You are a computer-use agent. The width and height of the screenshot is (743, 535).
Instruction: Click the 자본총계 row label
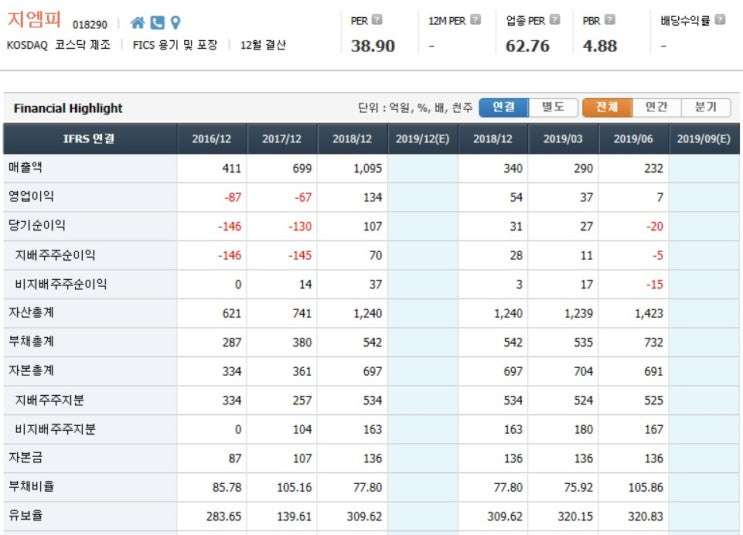[x=31, y=370]
